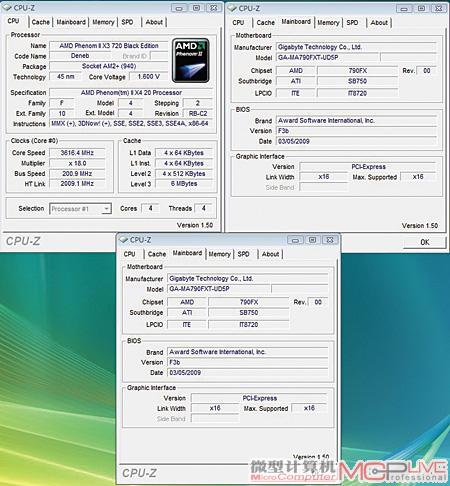Click BIOS Version F3b in bottom window
Image resolution: width=450 pixels, height=486 pixels.
pos(248,362)
